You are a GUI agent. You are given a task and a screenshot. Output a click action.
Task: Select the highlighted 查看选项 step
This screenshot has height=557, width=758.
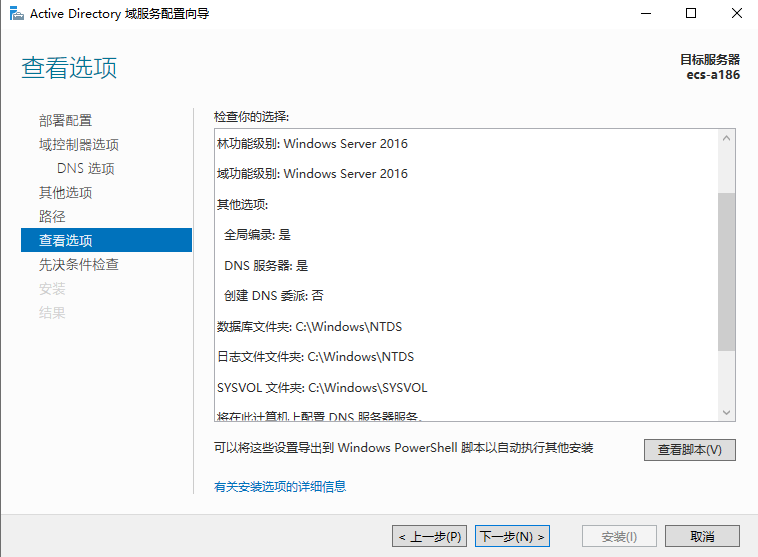(106, 240)
